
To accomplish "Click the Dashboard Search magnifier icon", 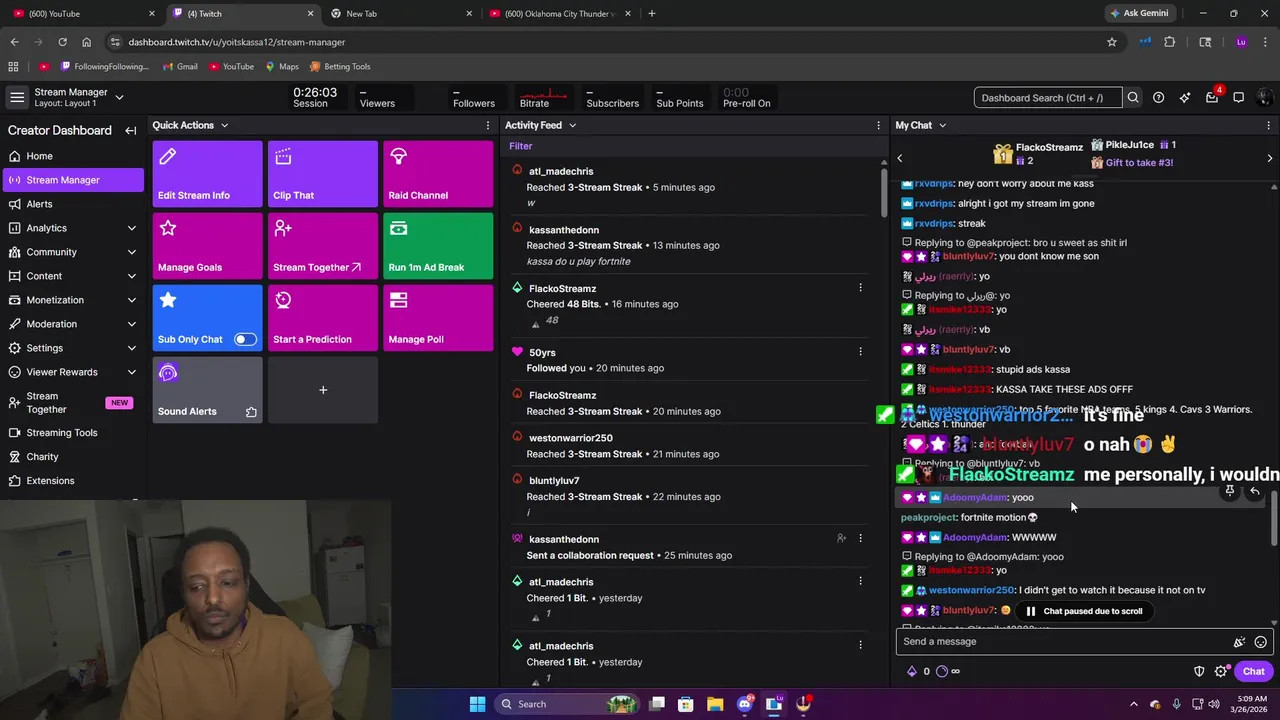I will click(1133, 98).
